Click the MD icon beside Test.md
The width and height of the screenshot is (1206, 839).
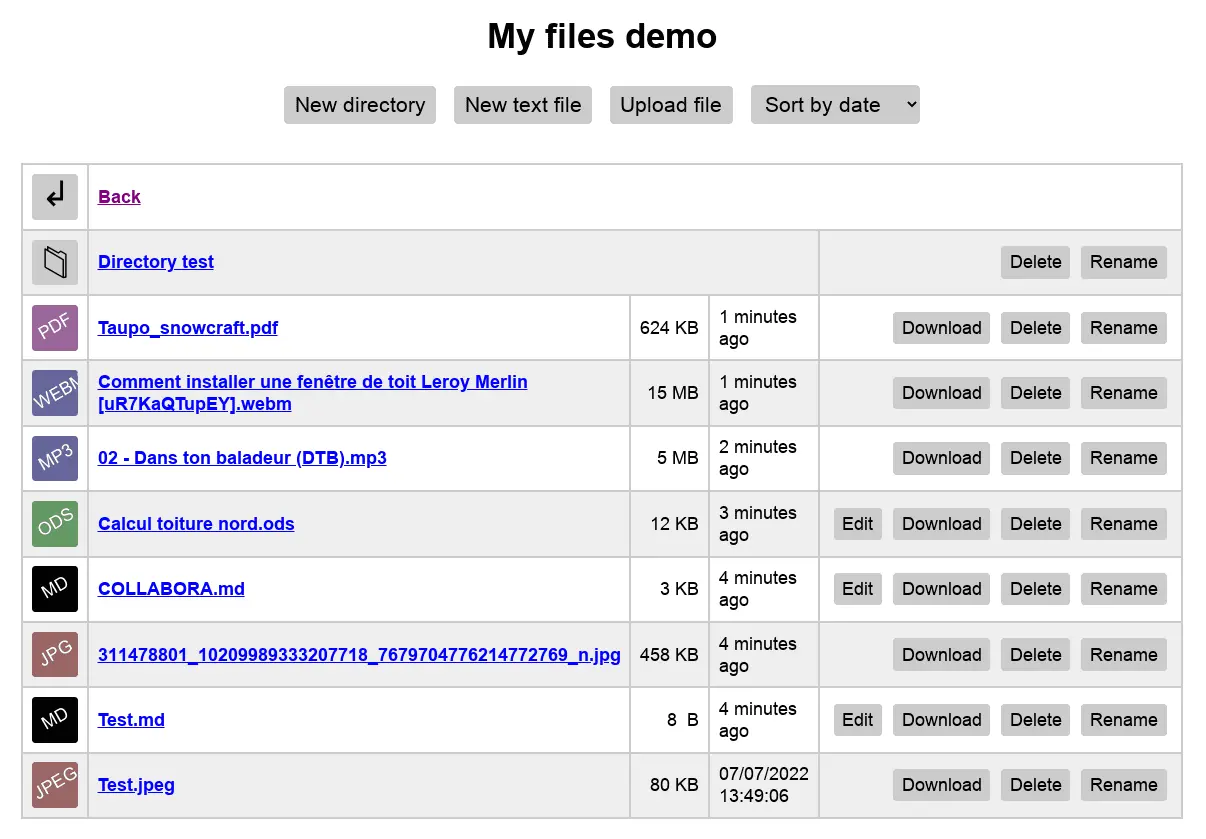point(55,720)
